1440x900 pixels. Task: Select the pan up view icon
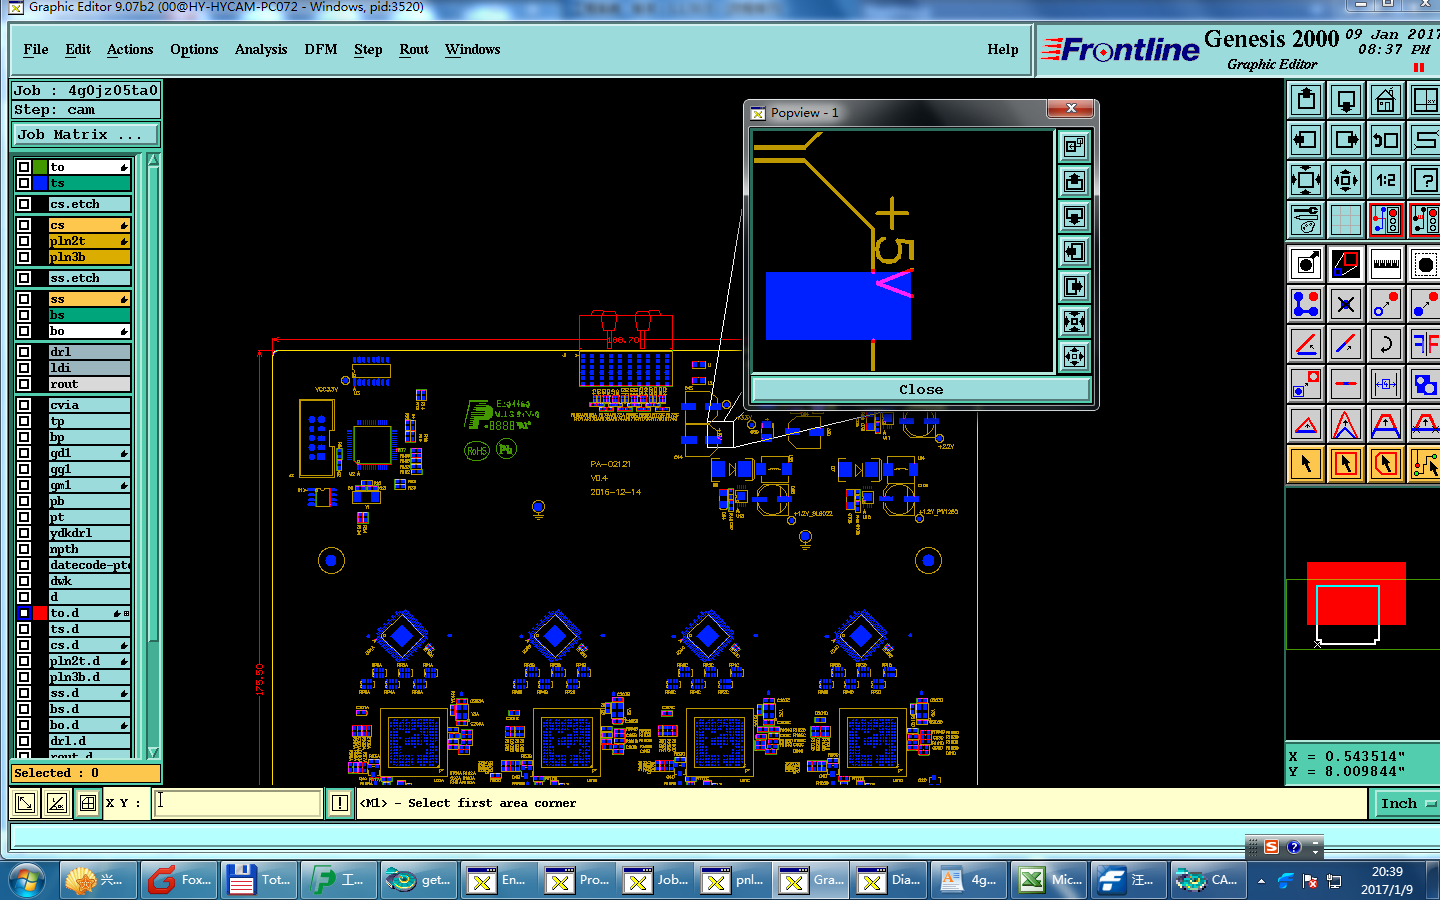(x=1306, y=100)
